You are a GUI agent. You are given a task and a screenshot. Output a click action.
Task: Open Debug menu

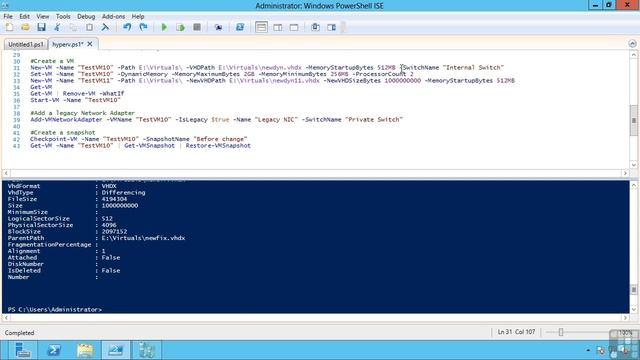86,16
